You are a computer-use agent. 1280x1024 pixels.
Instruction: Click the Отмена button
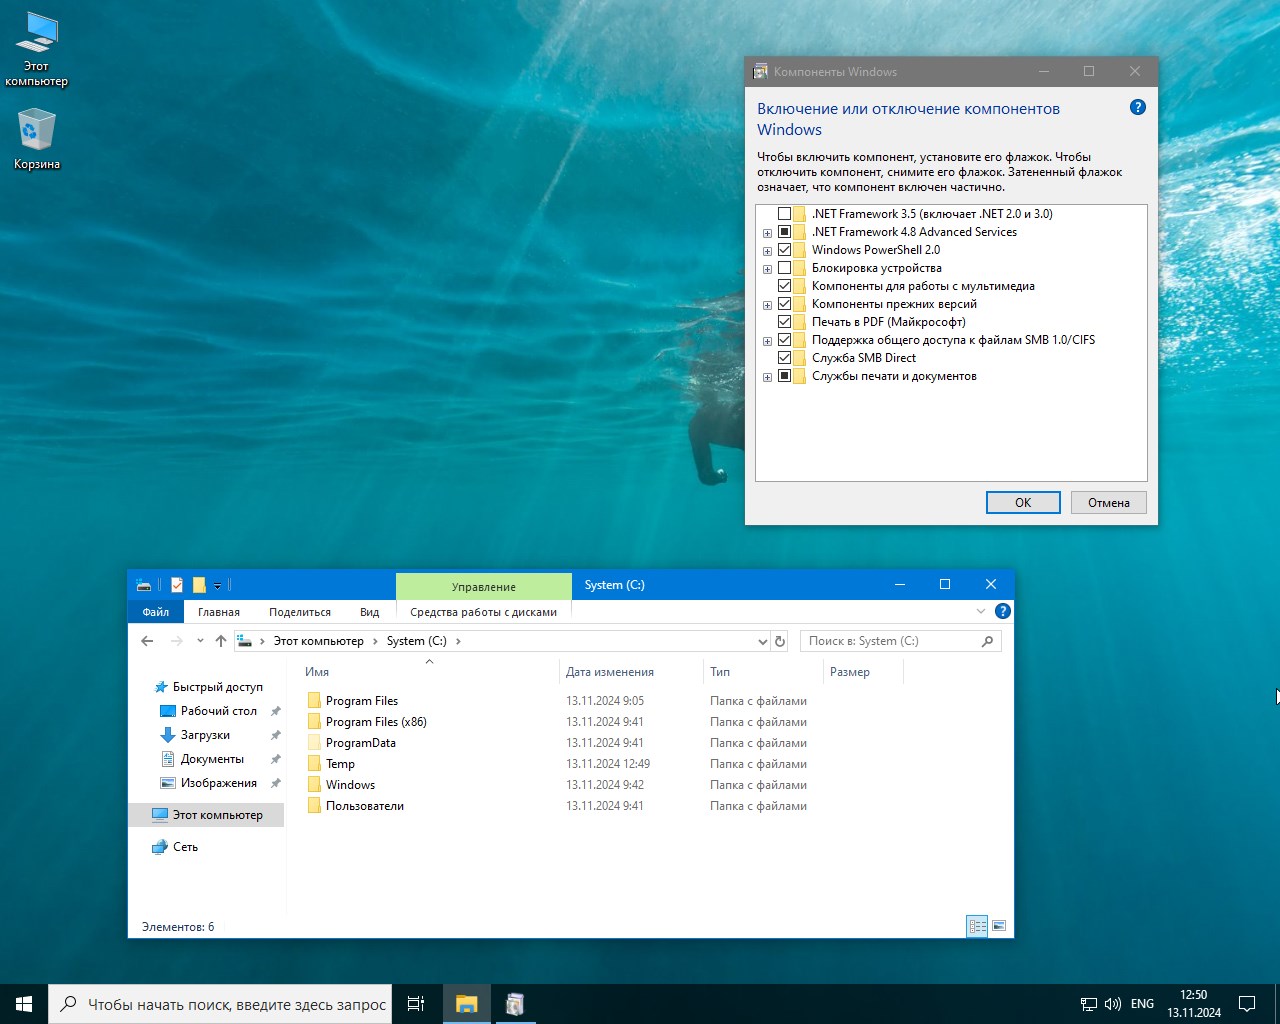1108,503
